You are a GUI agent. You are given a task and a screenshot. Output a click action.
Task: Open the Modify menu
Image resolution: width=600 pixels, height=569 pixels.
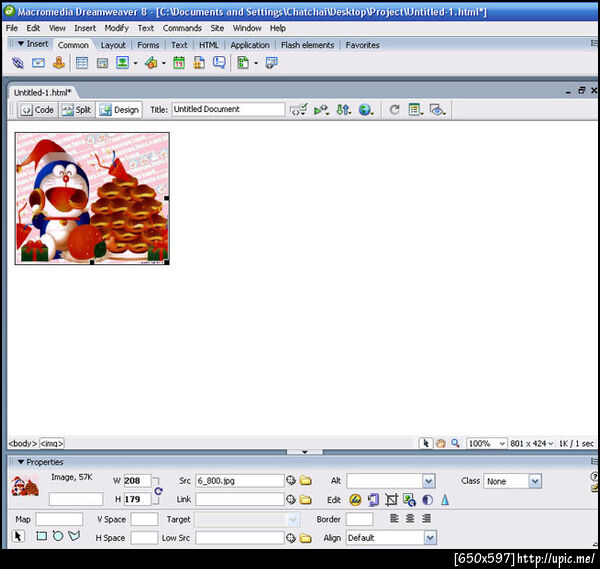tap(116, 28)
